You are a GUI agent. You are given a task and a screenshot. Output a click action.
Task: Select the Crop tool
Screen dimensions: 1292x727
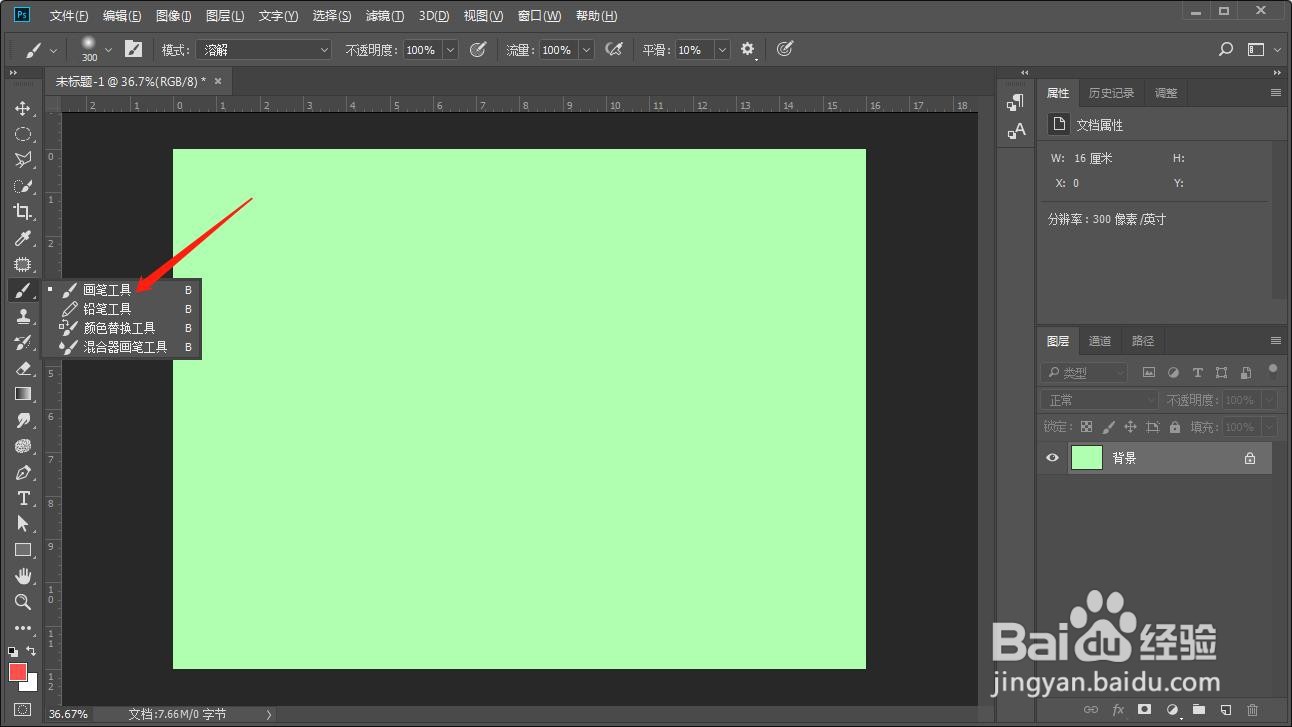tap(22, 212)
